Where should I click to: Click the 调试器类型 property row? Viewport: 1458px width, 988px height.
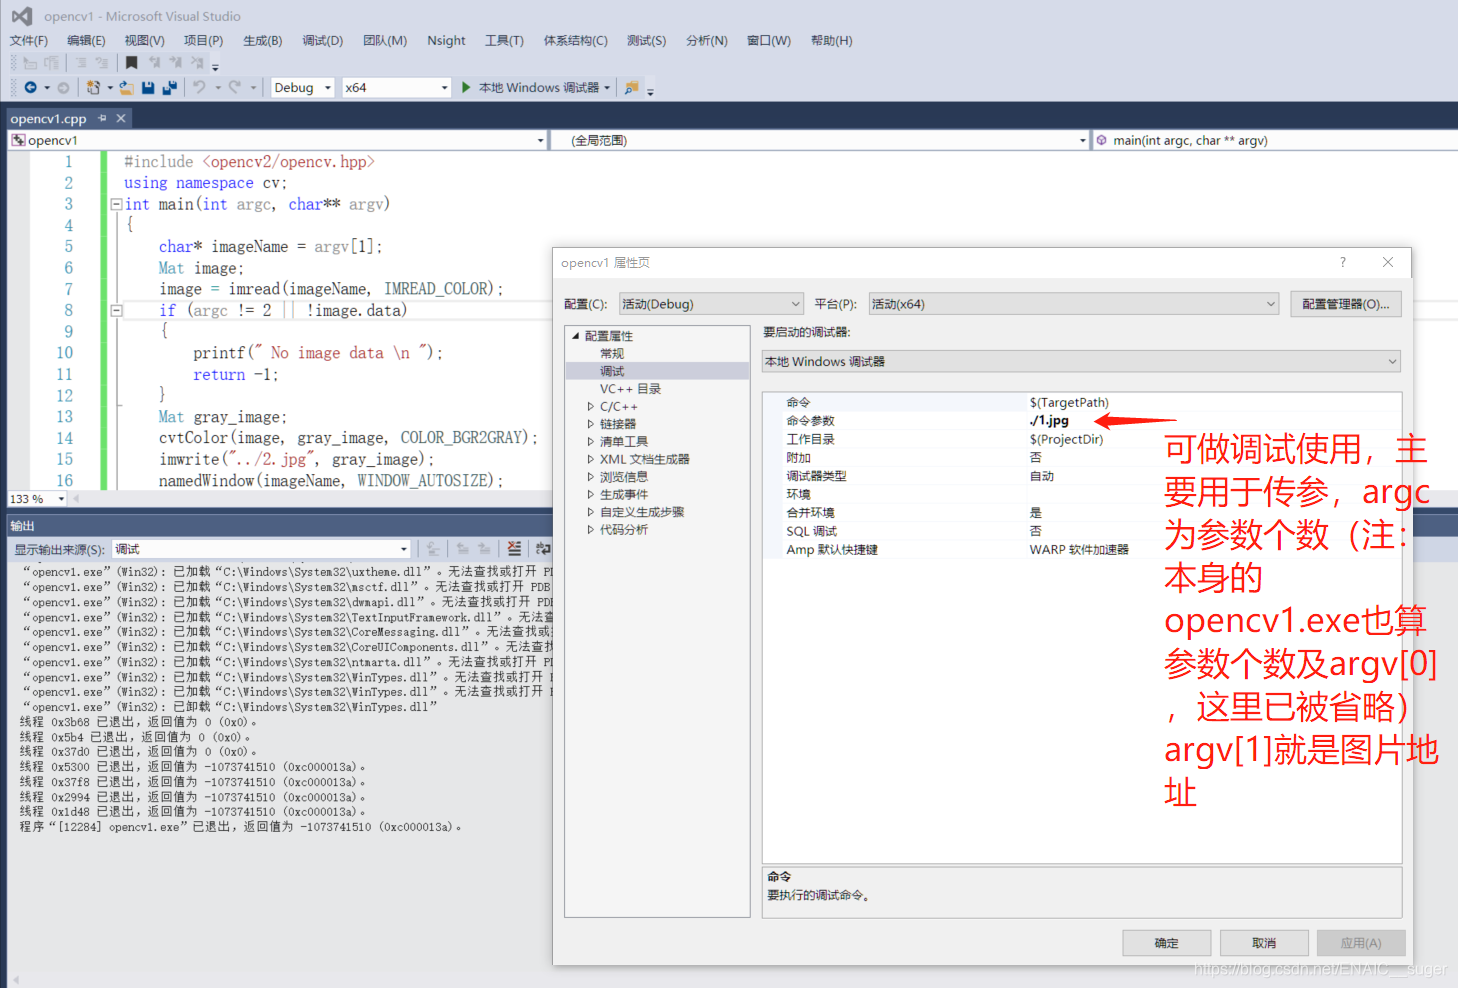pos(1081,476)
